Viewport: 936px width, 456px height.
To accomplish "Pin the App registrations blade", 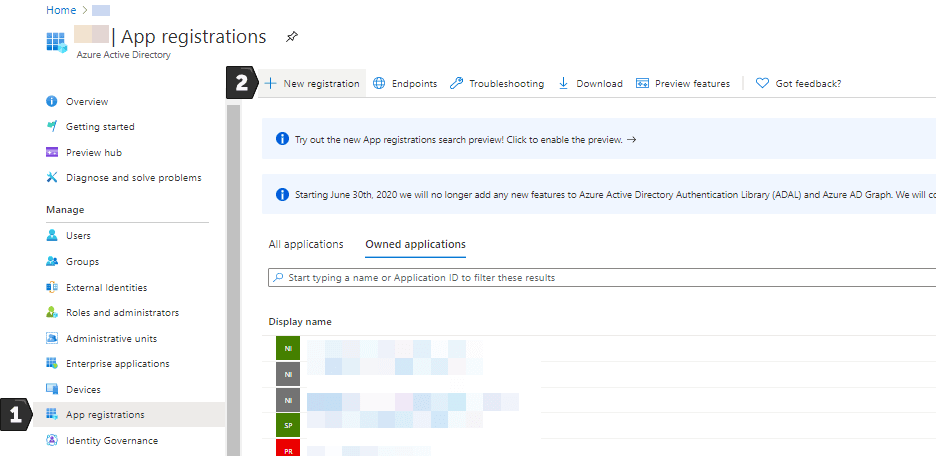I will tap(291, 37).
